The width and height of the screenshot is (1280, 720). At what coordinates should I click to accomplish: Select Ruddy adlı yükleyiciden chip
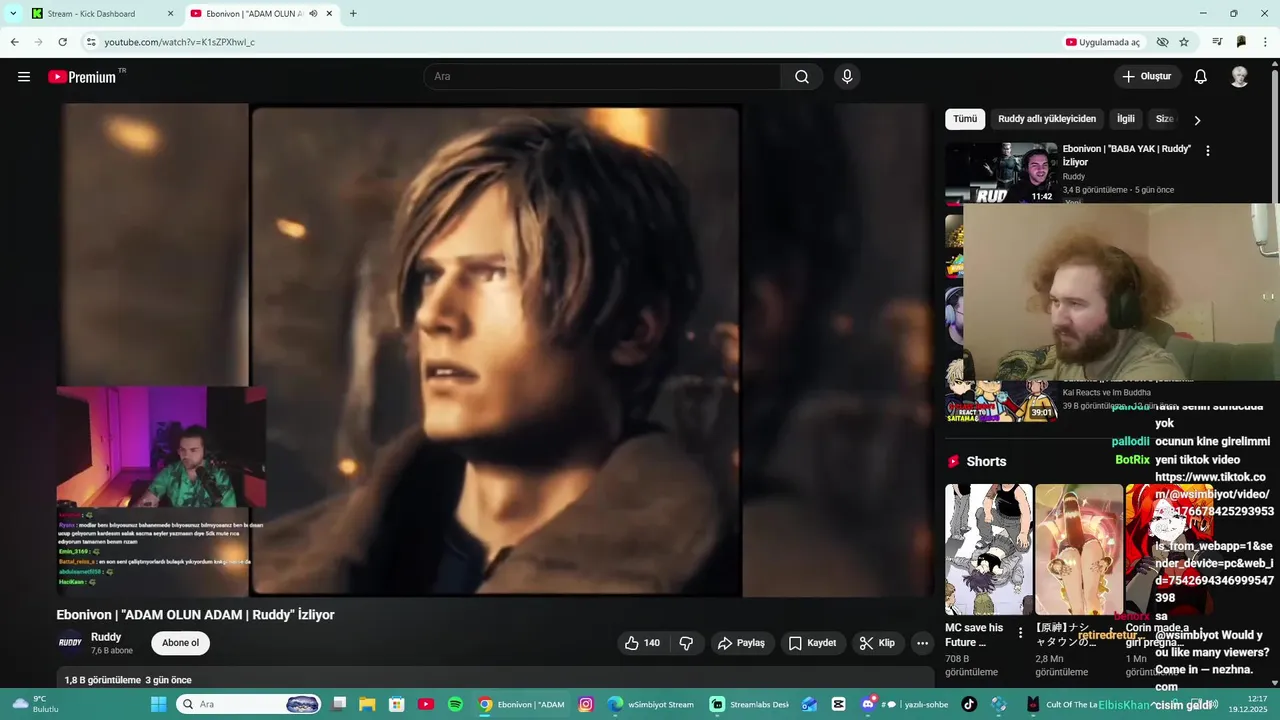click(1047, 119)
